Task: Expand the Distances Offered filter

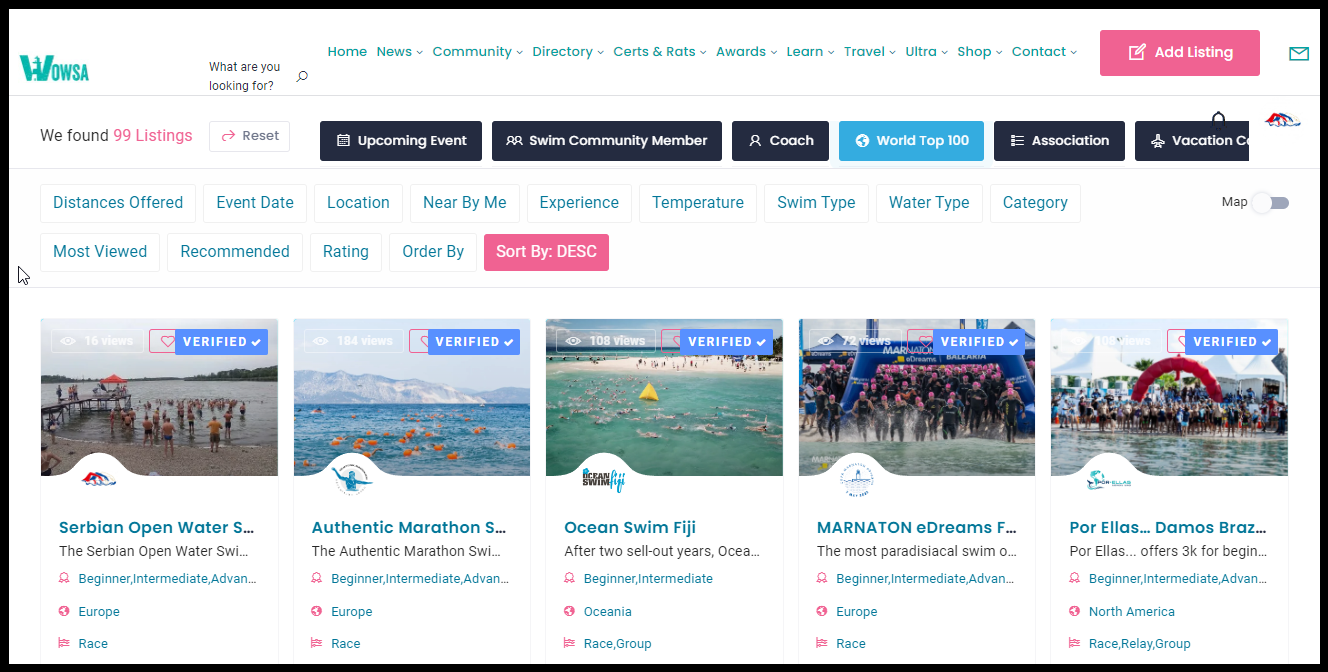Action: (118, 203)
